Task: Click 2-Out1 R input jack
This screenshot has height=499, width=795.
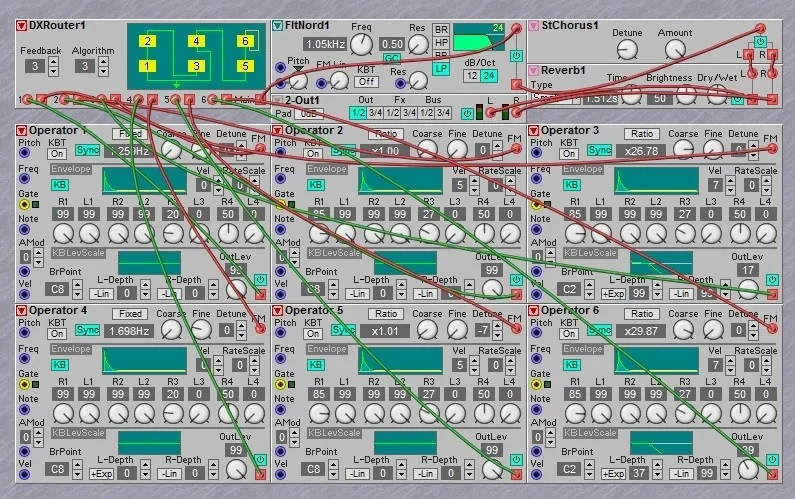Action: pyautogui.click(x=516, y=113)
